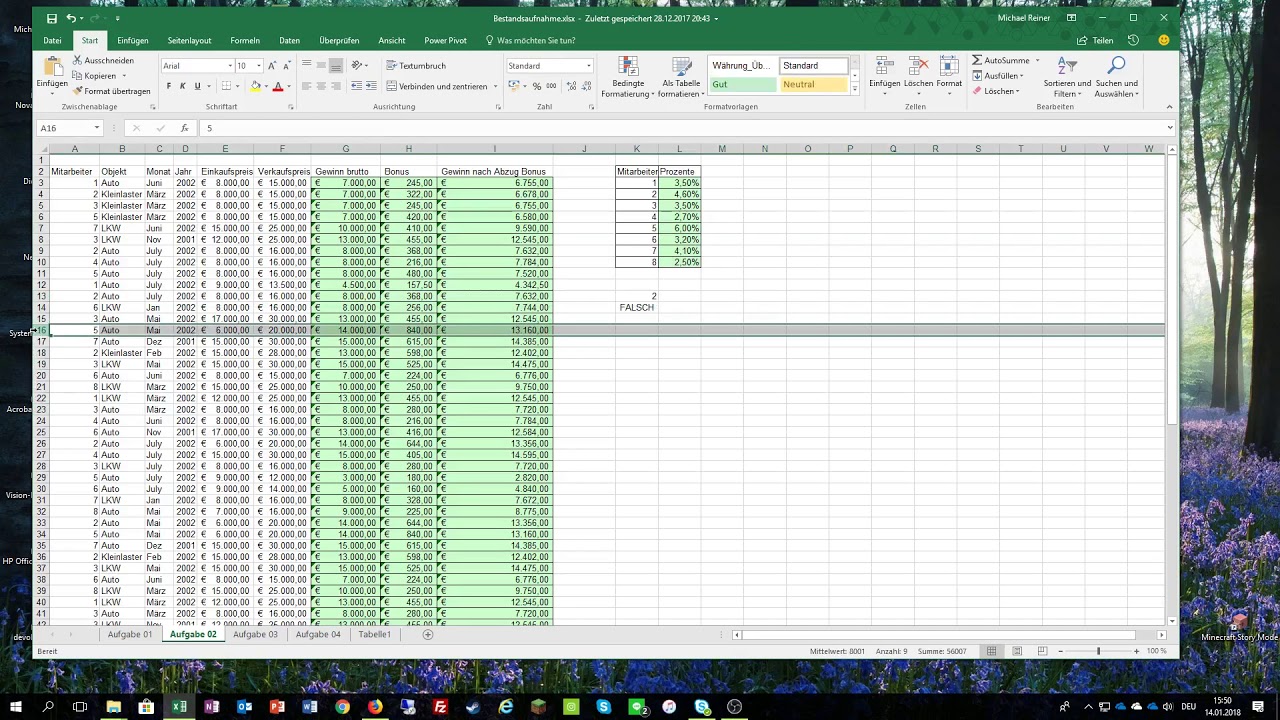Apply cell borders icon
This screenshot has height=720, width=1280.
[x=226, y=86]
